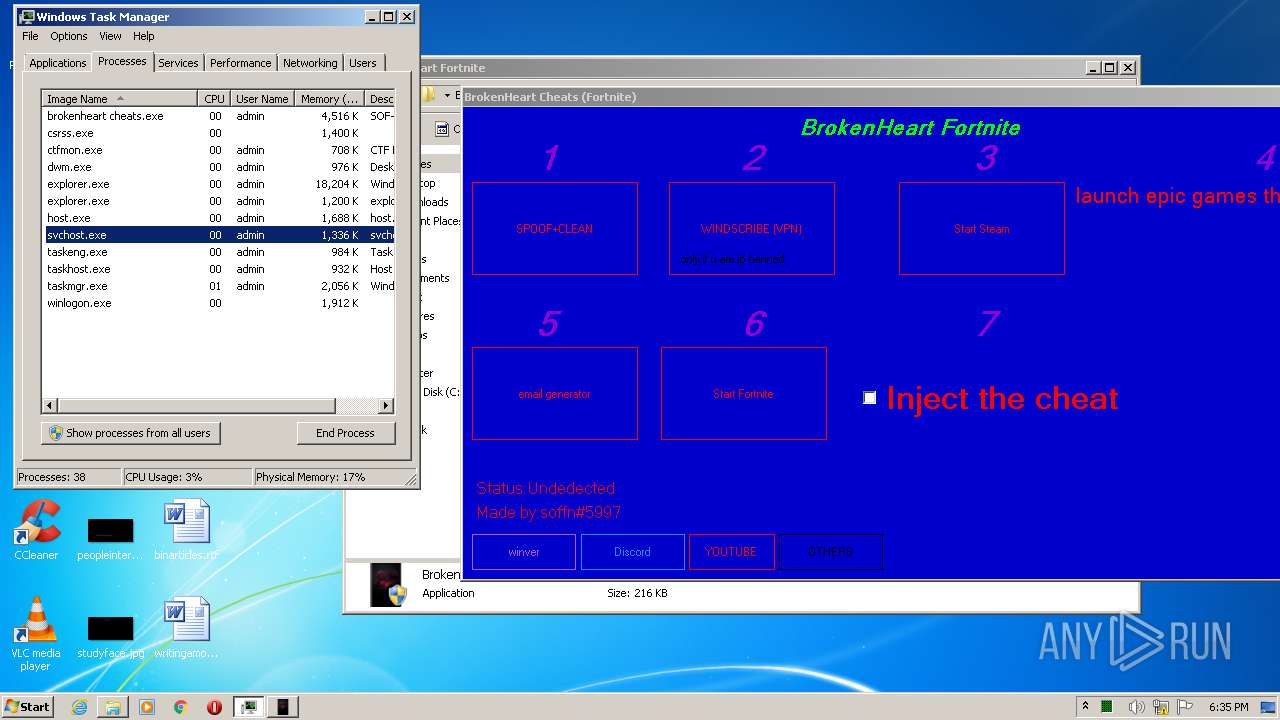Click the 6:35 PM system clock

(1228, 707)
